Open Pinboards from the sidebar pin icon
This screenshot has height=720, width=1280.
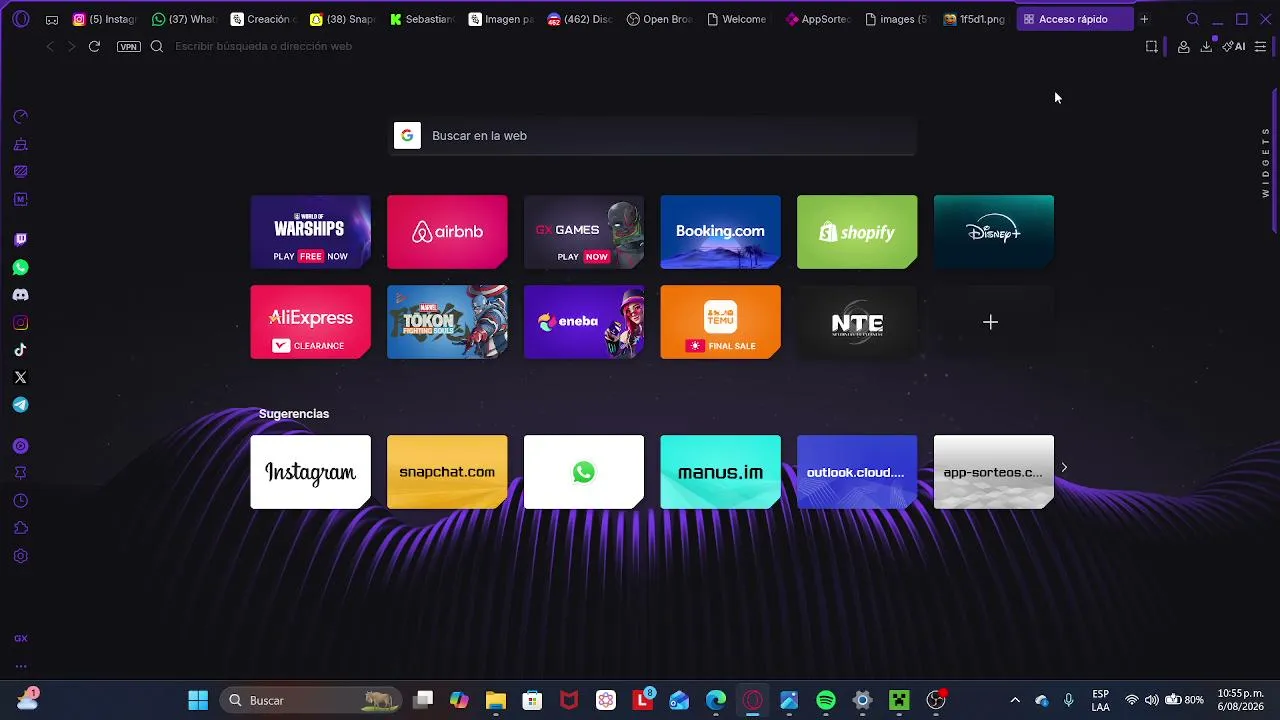pos(20,473)
